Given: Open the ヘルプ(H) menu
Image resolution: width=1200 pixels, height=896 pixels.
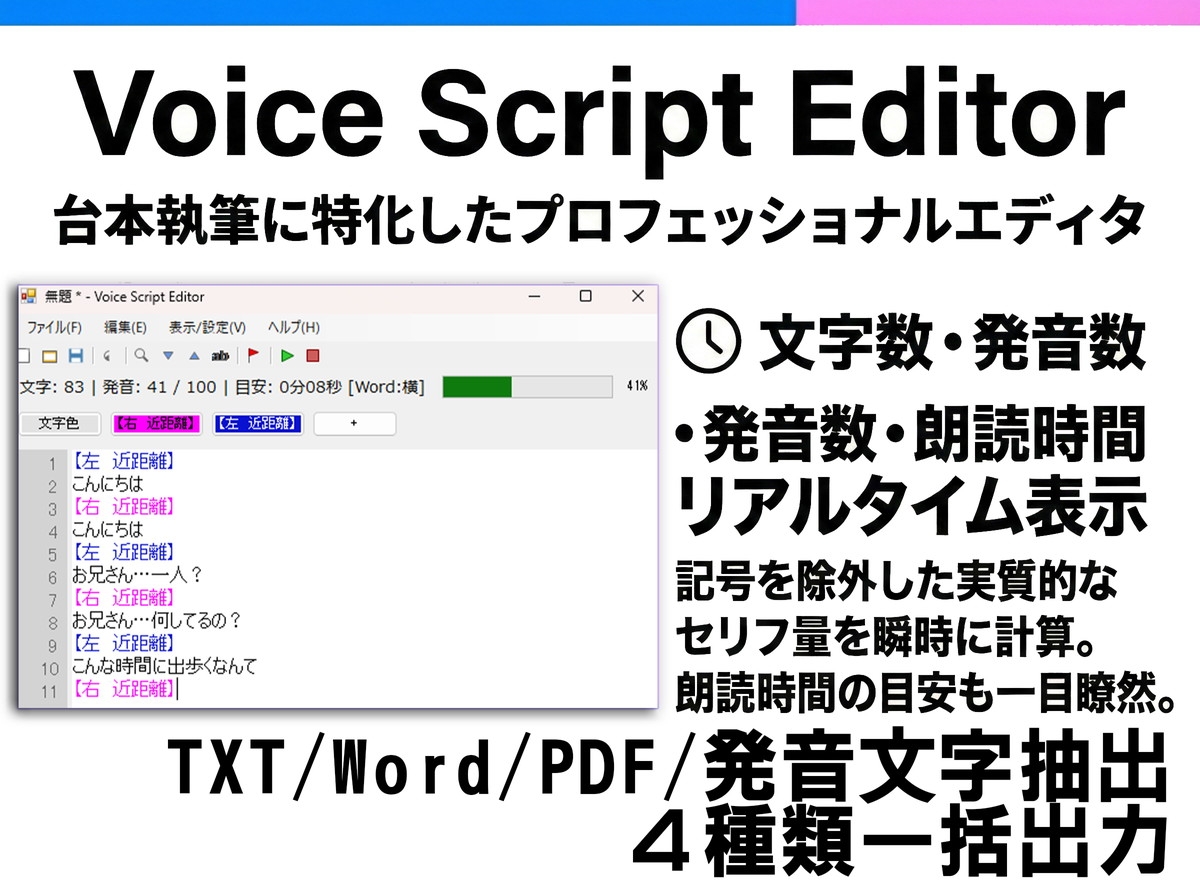Looking at the screenshot, I should click(294, 327).
